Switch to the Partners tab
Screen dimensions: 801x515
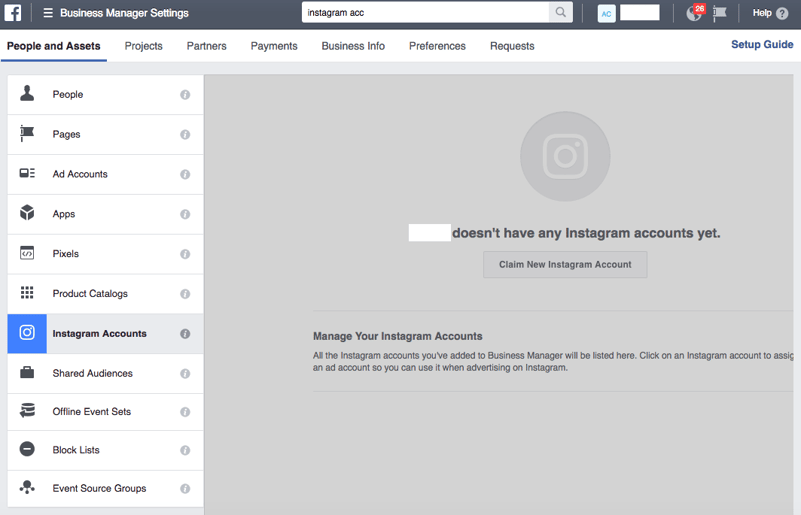pos(206,46)
